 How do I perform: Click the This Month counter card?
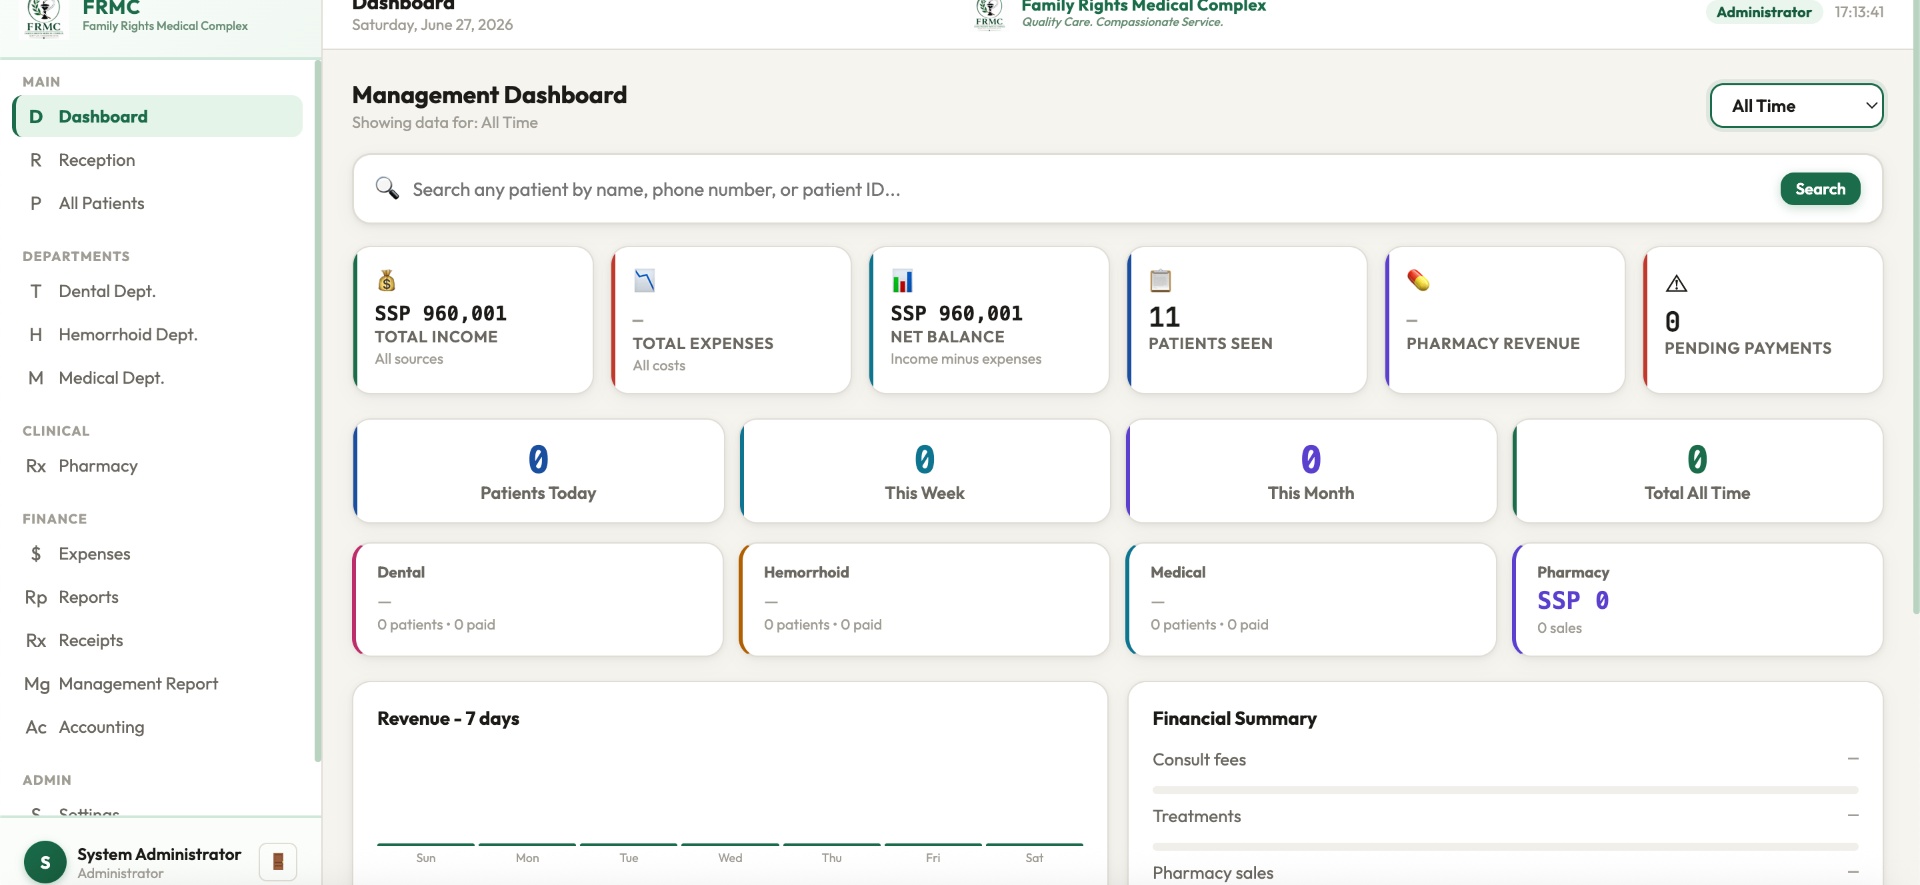(1311, 471)
